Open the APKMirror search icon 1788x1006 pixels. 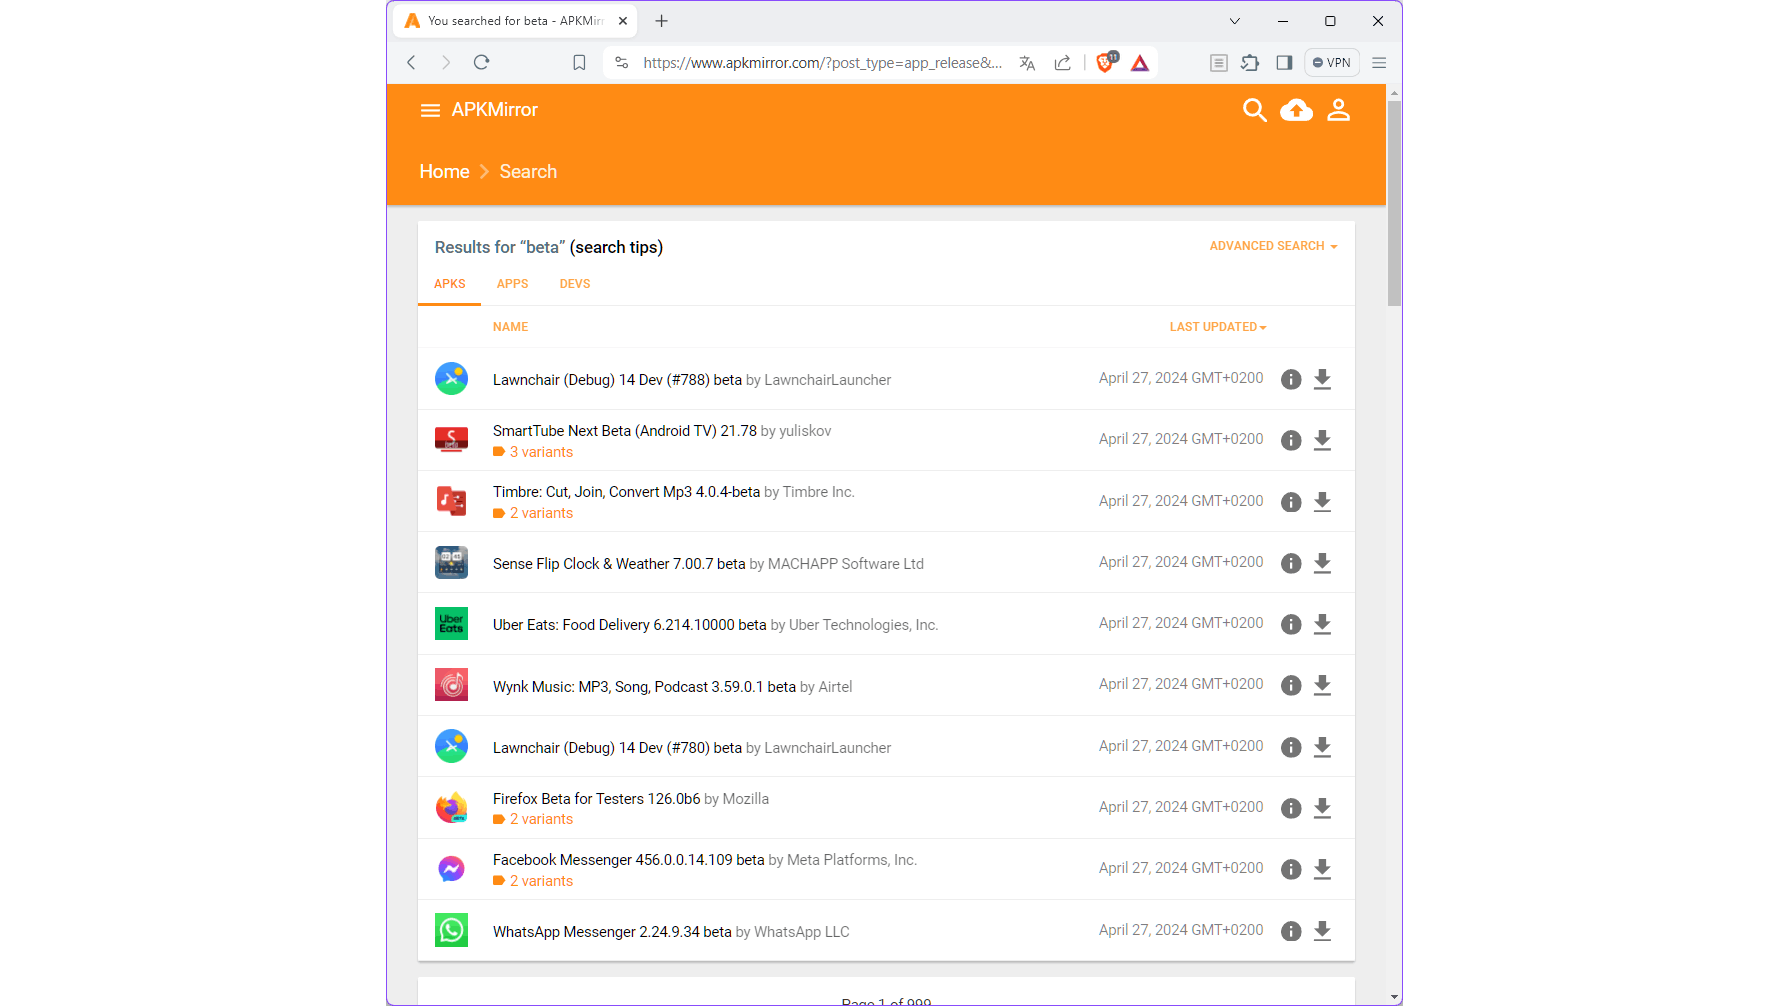pyautogui.click(x=1254, y=110)
